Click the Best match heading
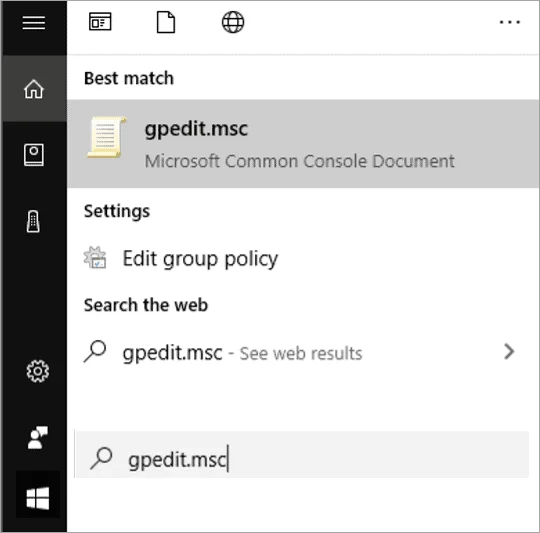Screen dimensions: 540x533 129,78
